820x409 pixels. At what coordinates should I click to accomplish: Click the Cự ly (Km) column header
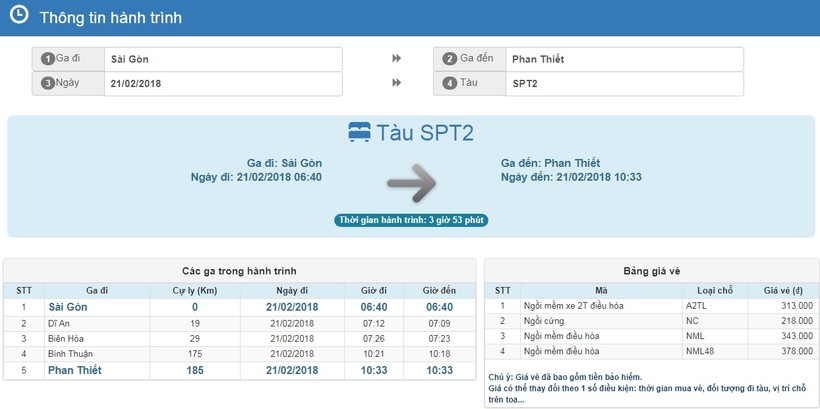tap(195, 291)
